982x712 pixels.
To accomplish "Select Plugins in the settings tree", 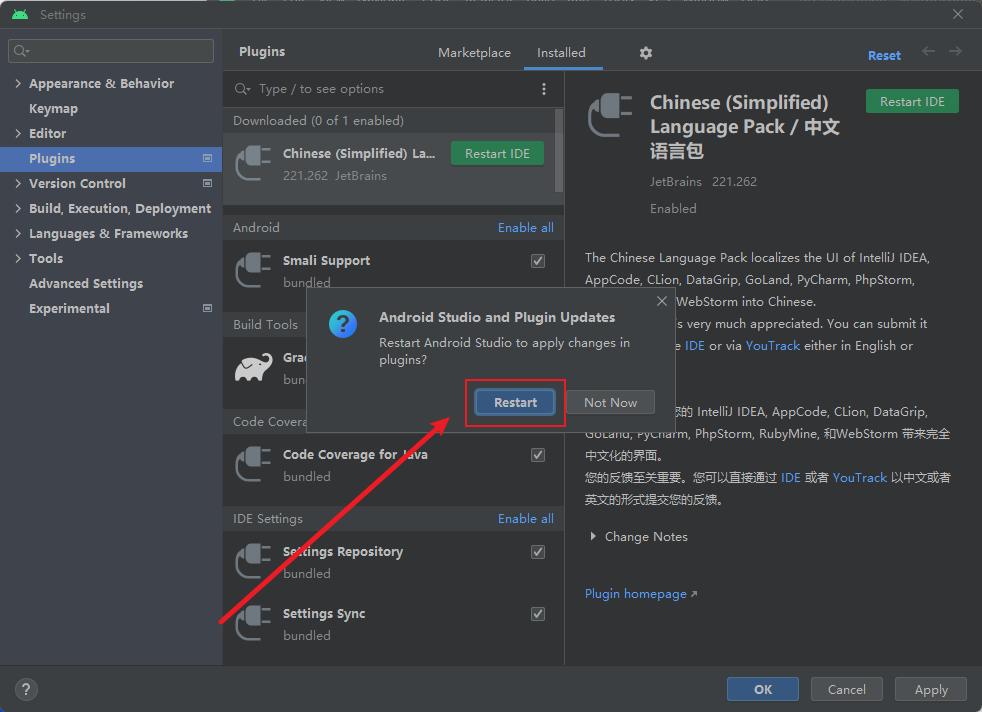I will tap(111, 158).
